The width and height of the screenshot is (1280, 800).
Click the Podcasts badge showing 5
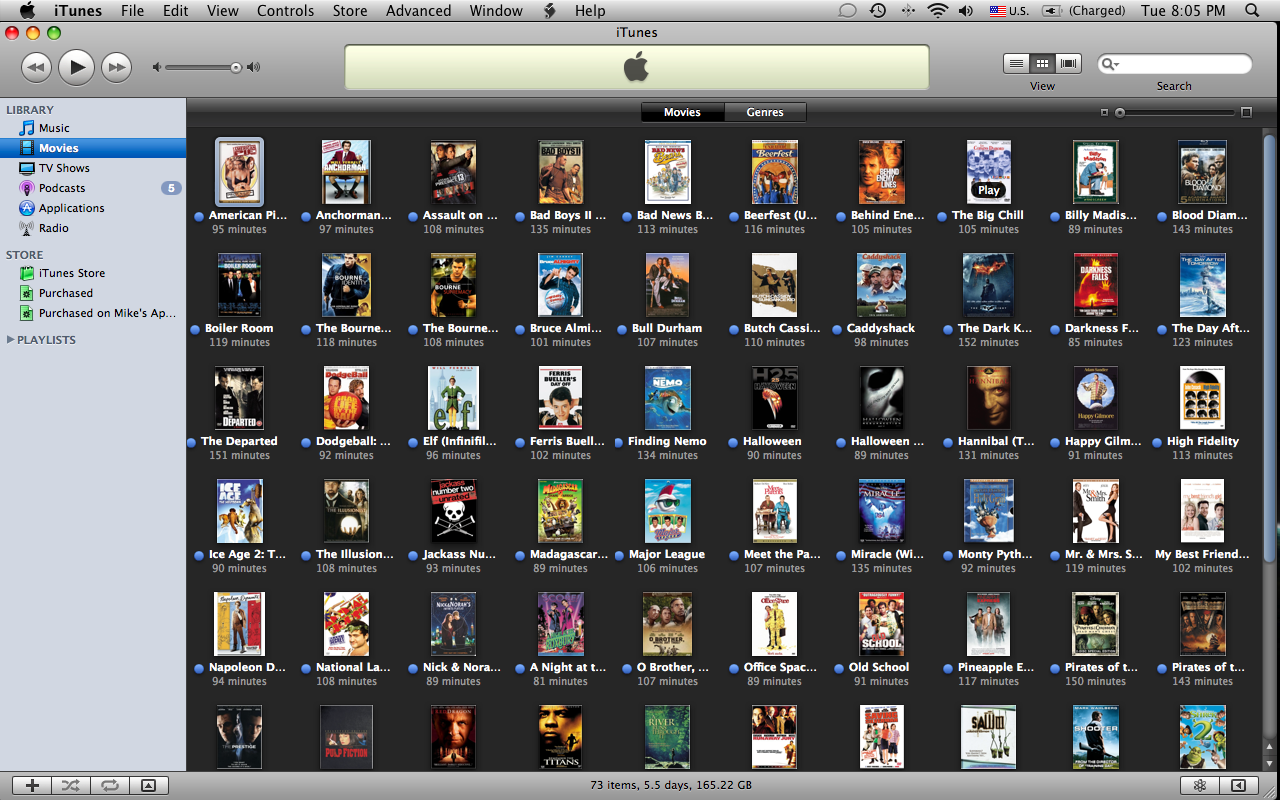coord(171,188)
